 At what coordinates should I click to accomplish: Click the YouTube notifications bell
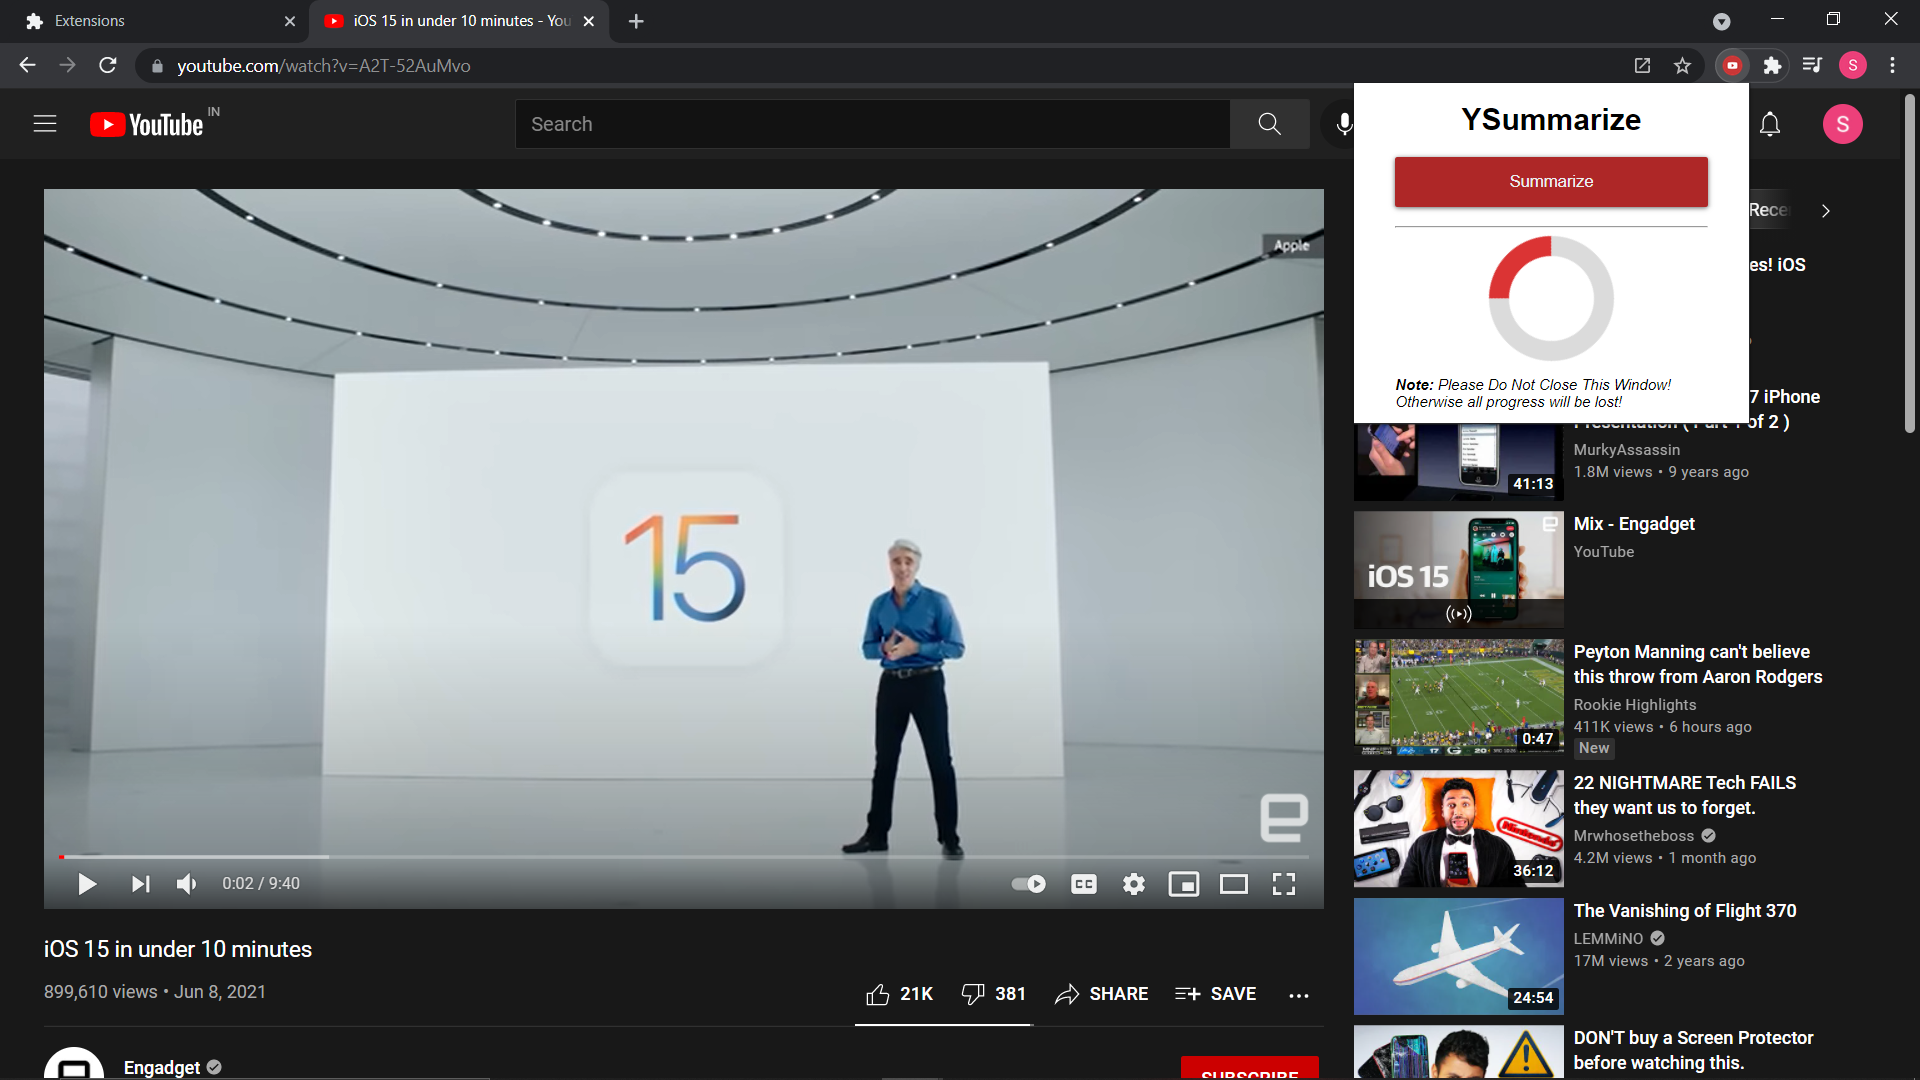(1769, 124)
